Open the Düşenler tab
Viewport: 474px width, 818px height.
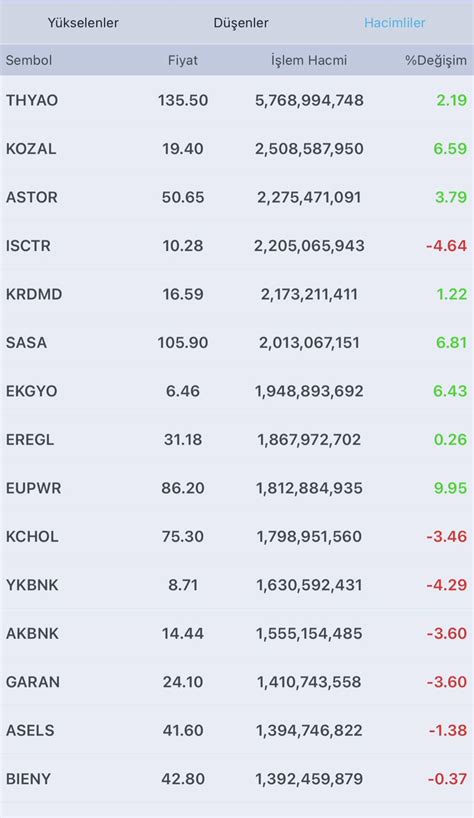tap(241, 23)
